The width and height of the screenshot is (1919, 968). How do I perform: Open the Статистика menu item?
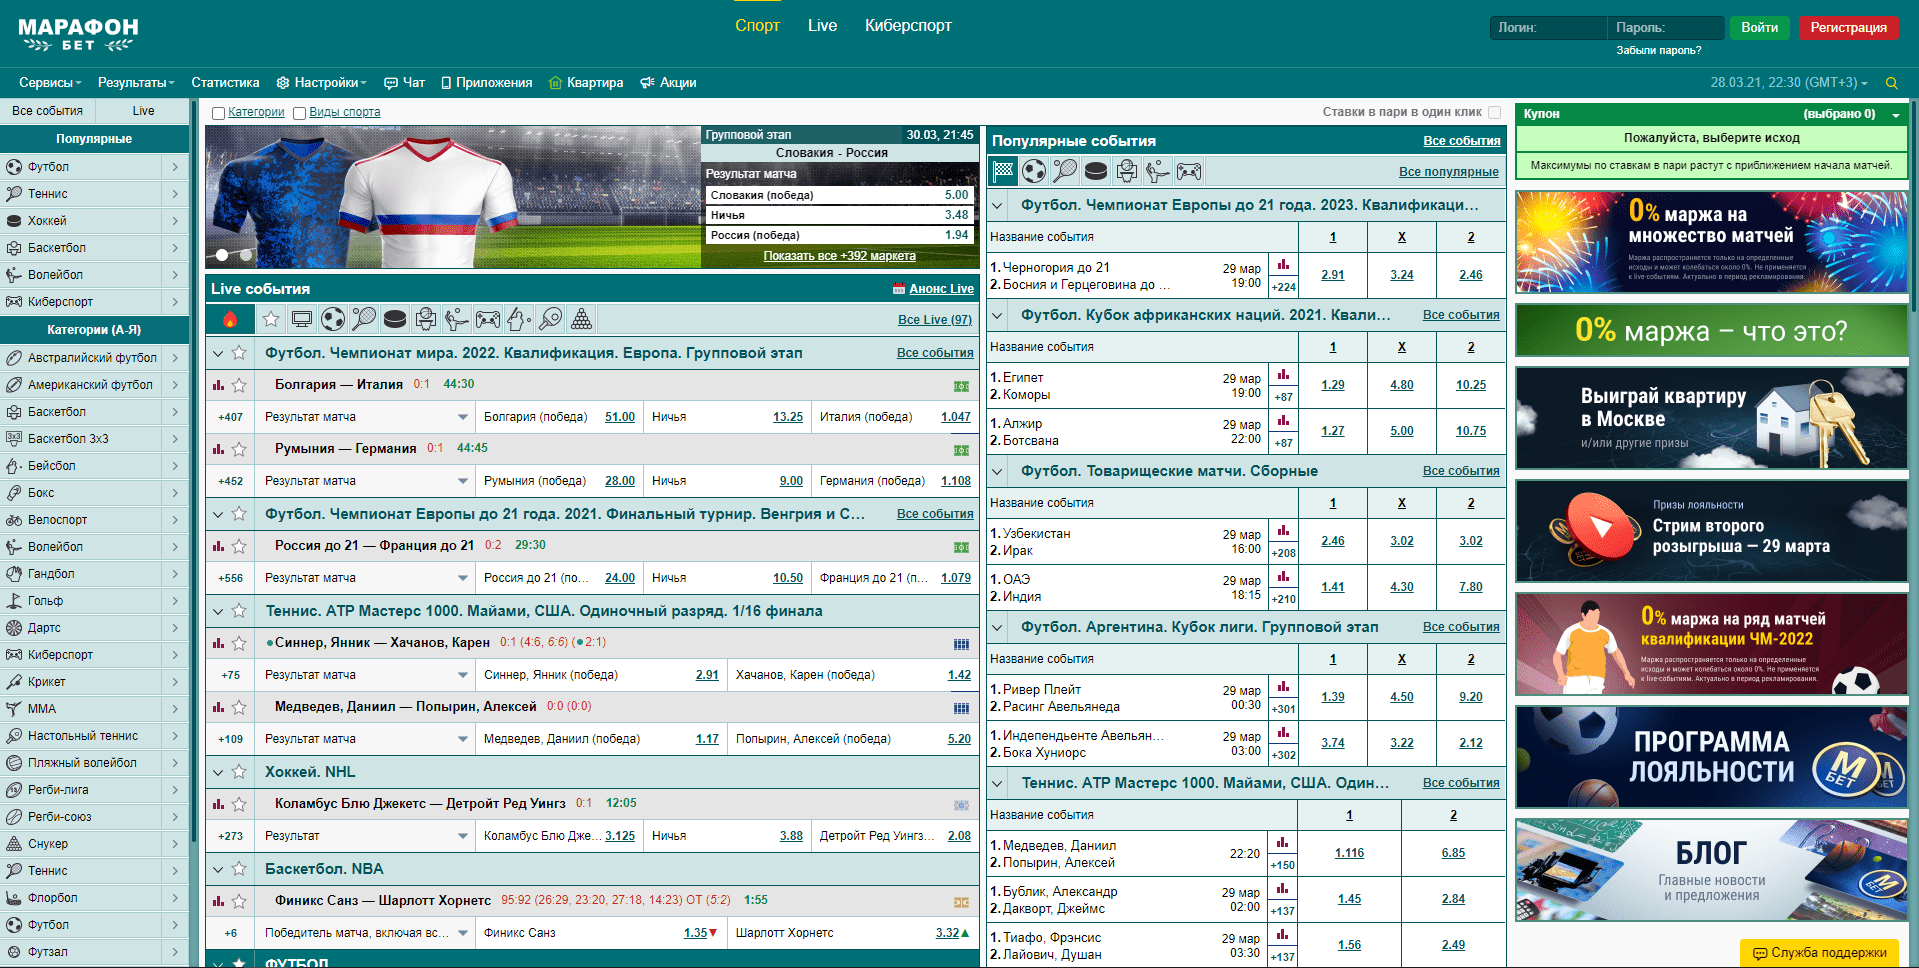coord(225,83)
